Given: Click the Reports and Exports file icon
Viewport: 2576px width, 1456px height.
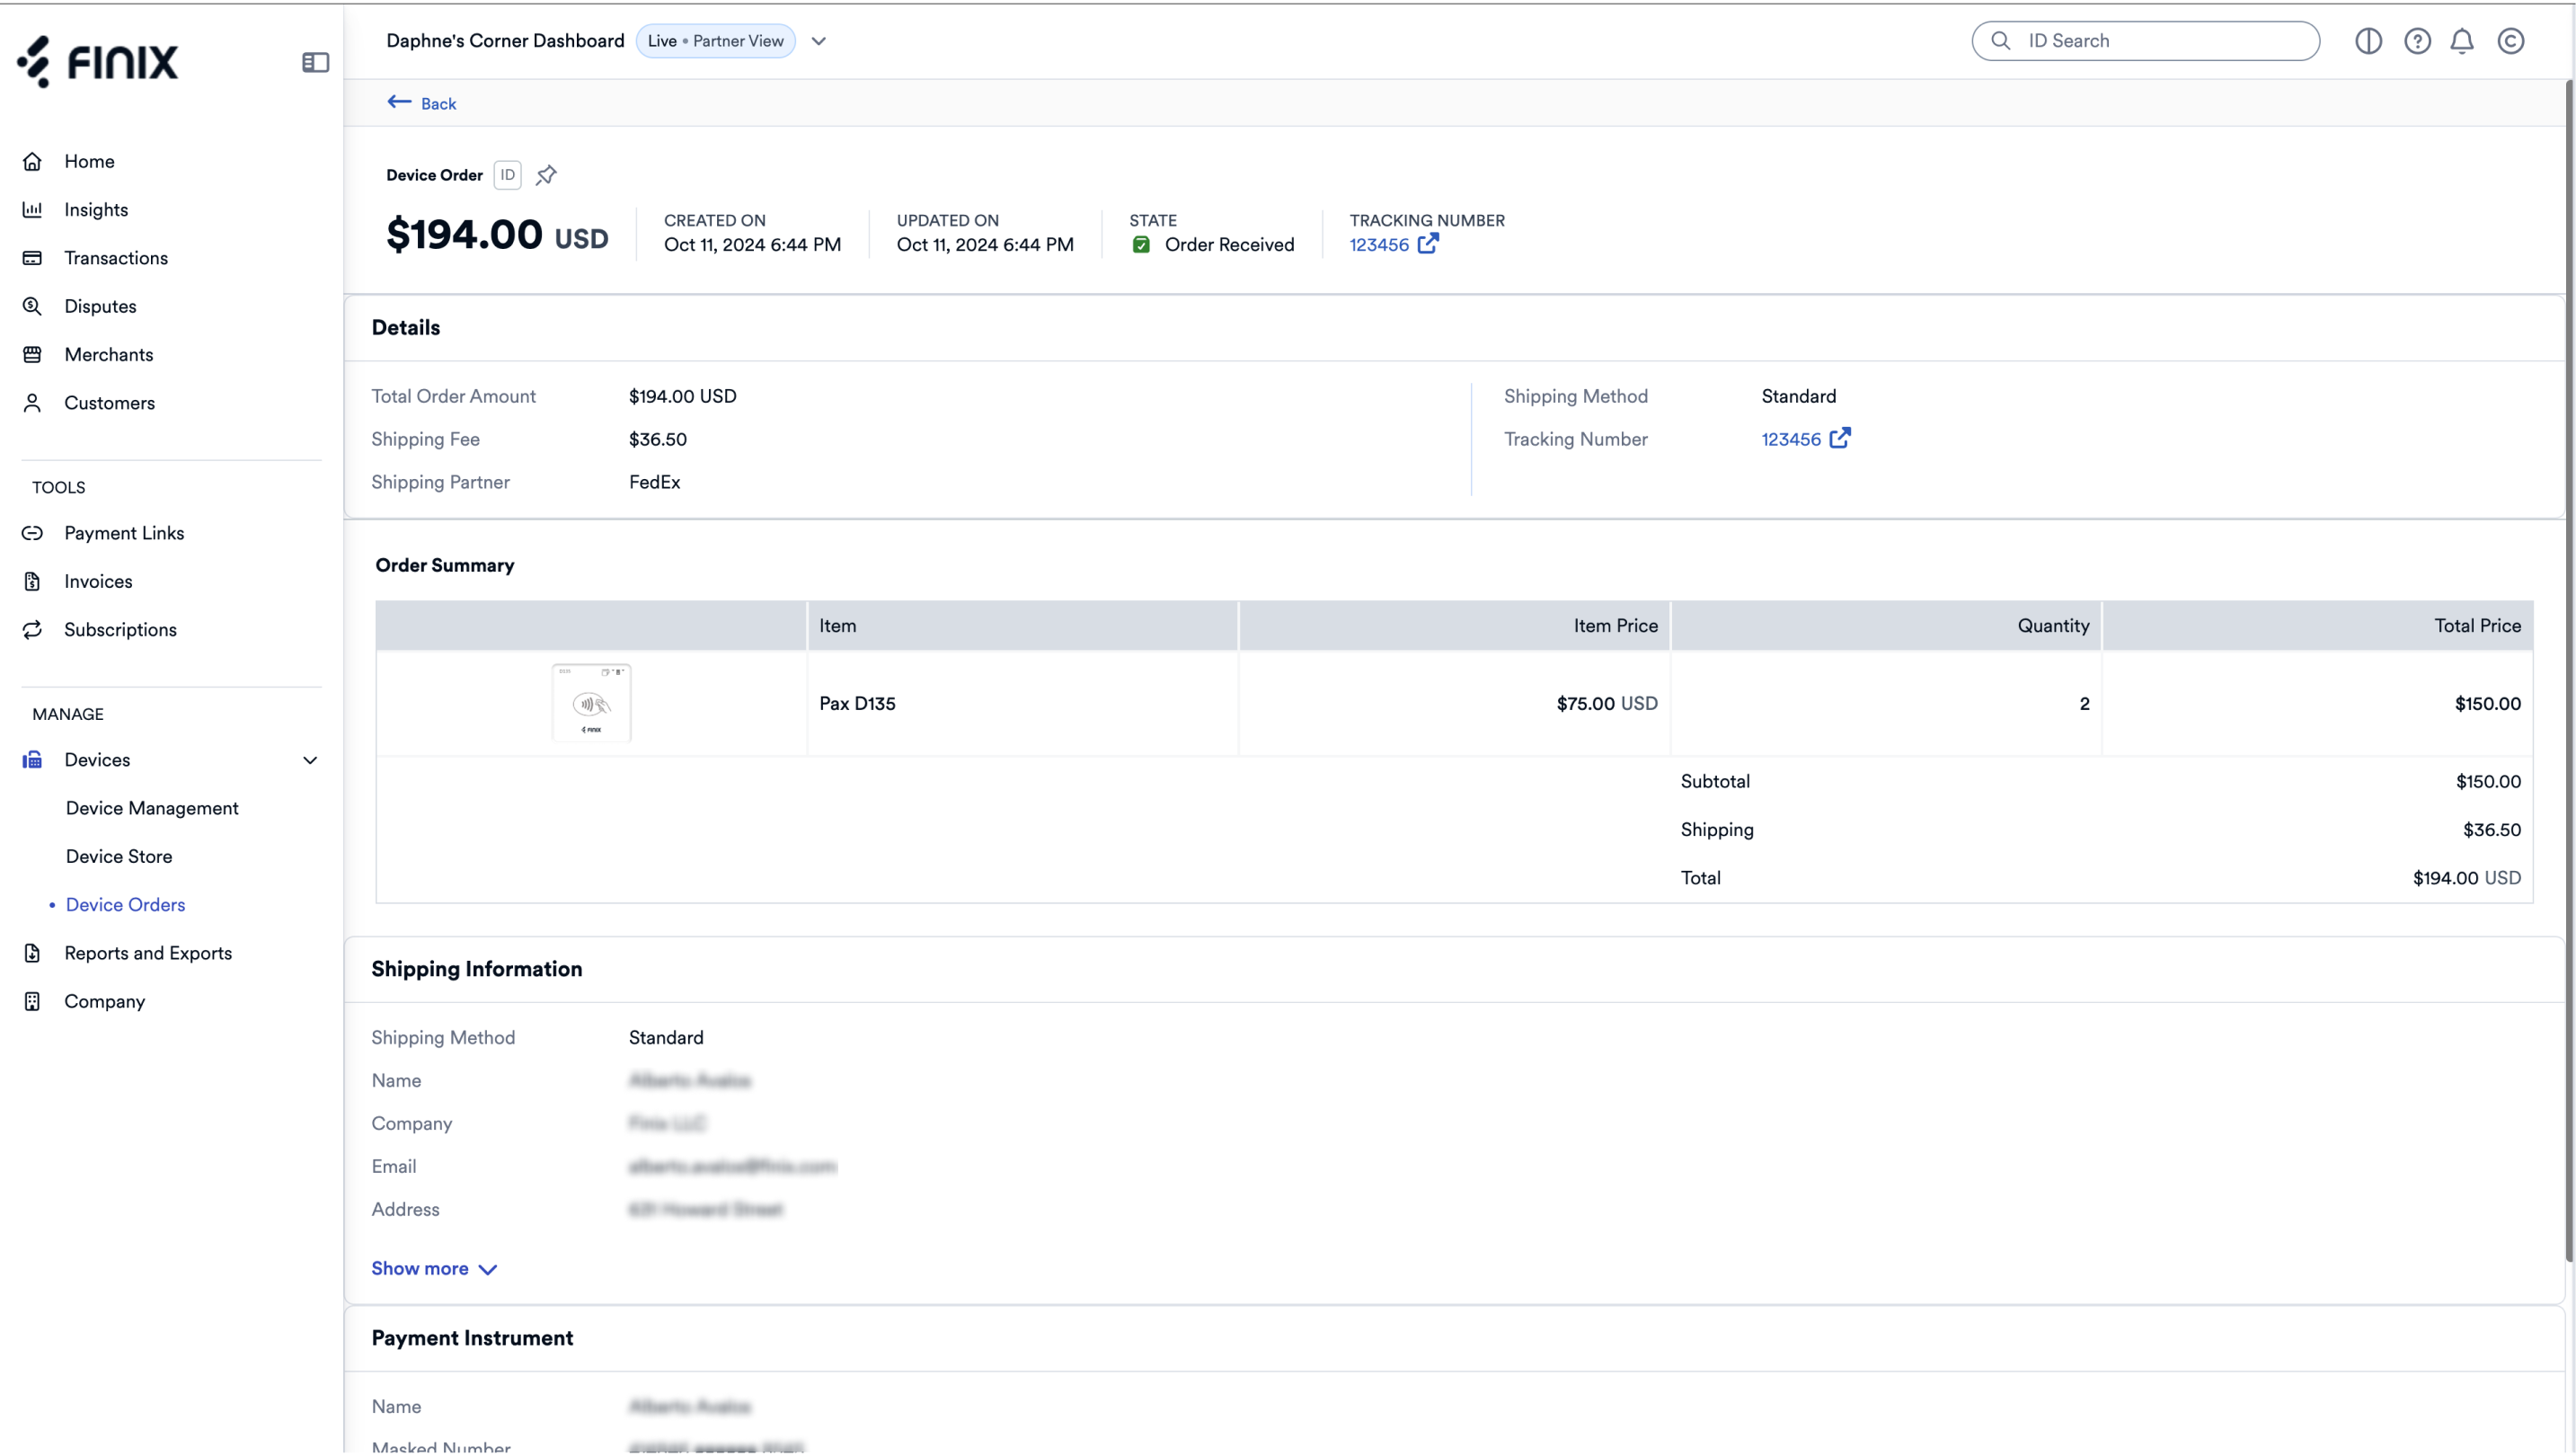Looking at the screenshot, I should 32,953.
